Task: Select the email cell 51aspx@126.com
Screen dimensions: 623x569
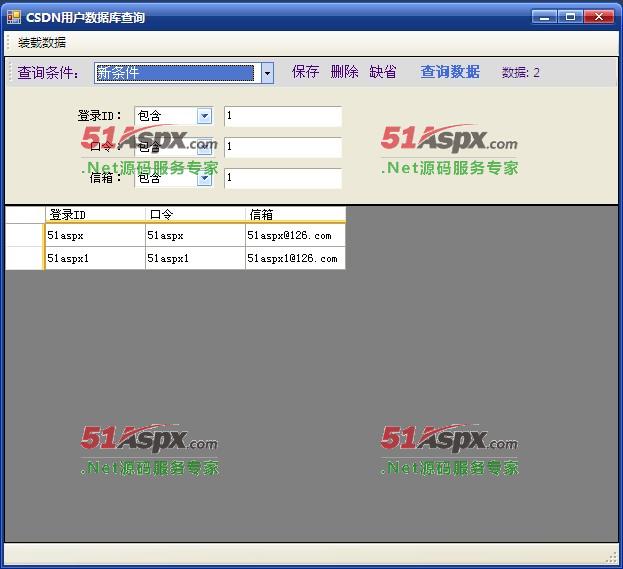Action: pyautogui.click(x=295, y=235)
